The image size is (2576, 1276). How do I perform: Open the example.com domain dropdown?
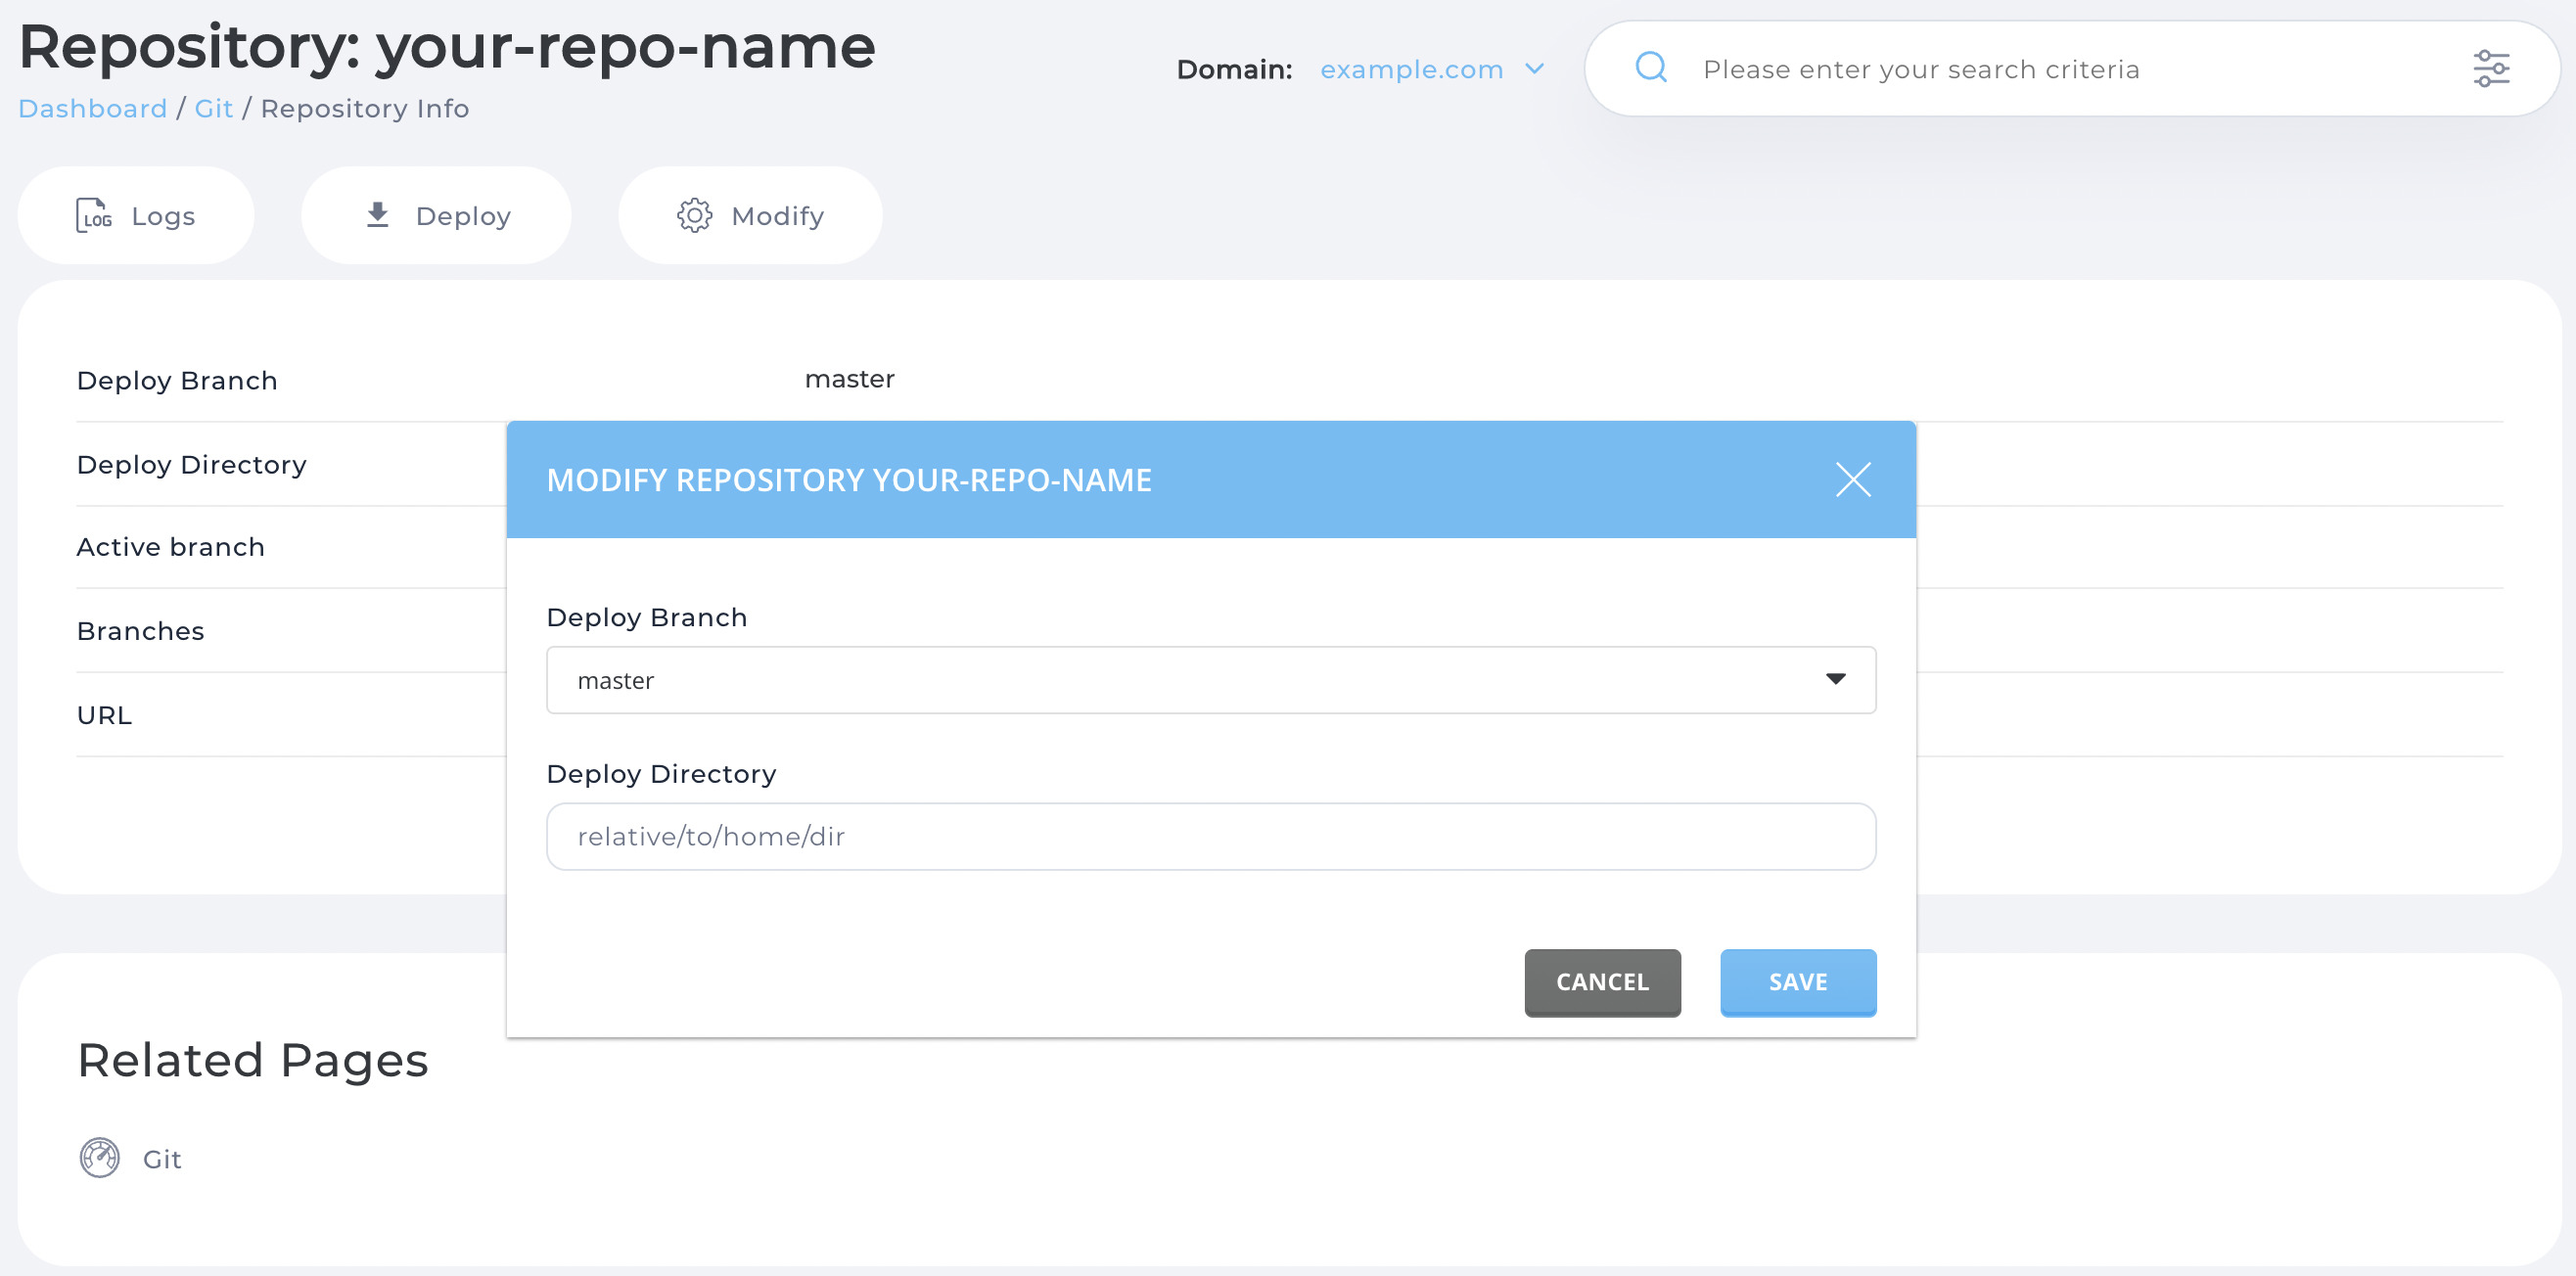point(1411,69)
